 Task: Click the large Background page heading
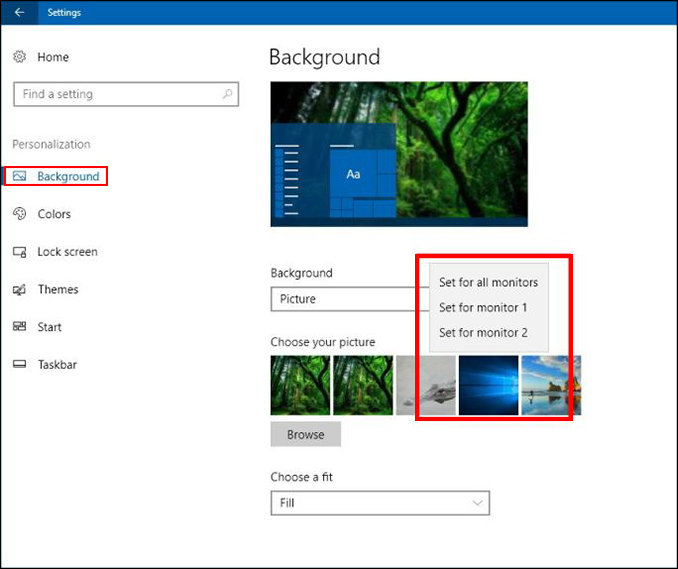pos(325,58)
